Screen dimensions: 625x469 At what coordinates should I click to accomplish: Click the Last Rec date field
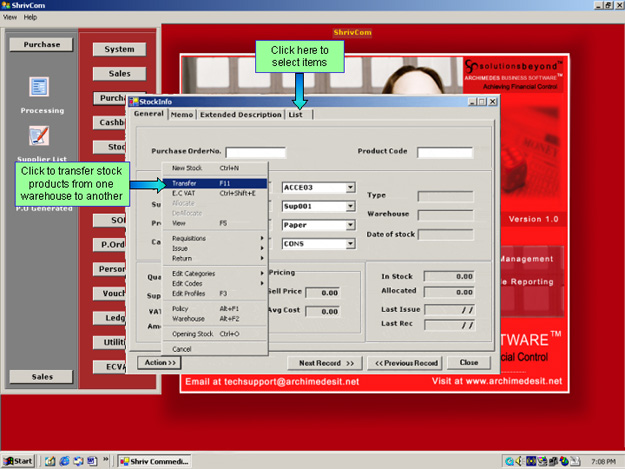pyautogui.click(x=449, y=325)
